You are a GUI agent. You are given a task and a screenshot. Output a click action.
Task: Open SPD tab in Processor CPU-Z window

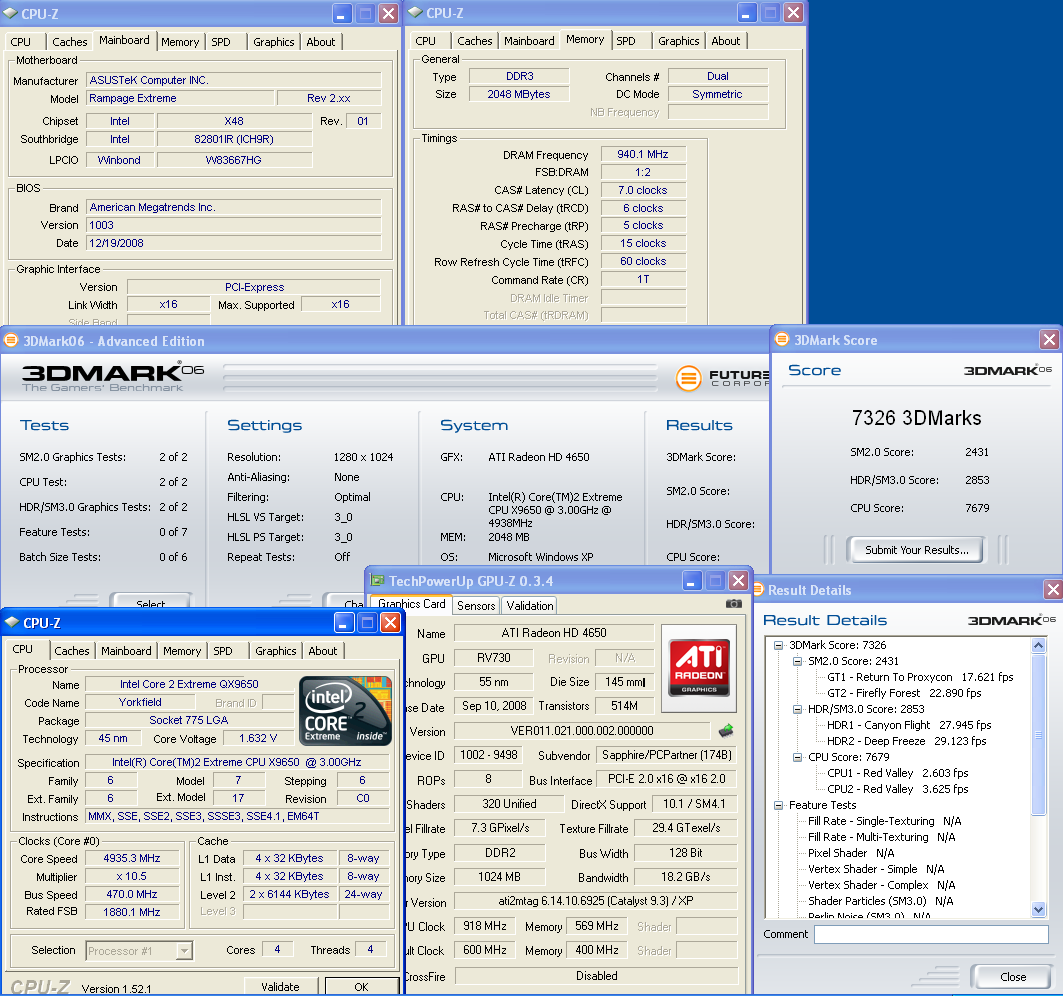click(223, 651)
